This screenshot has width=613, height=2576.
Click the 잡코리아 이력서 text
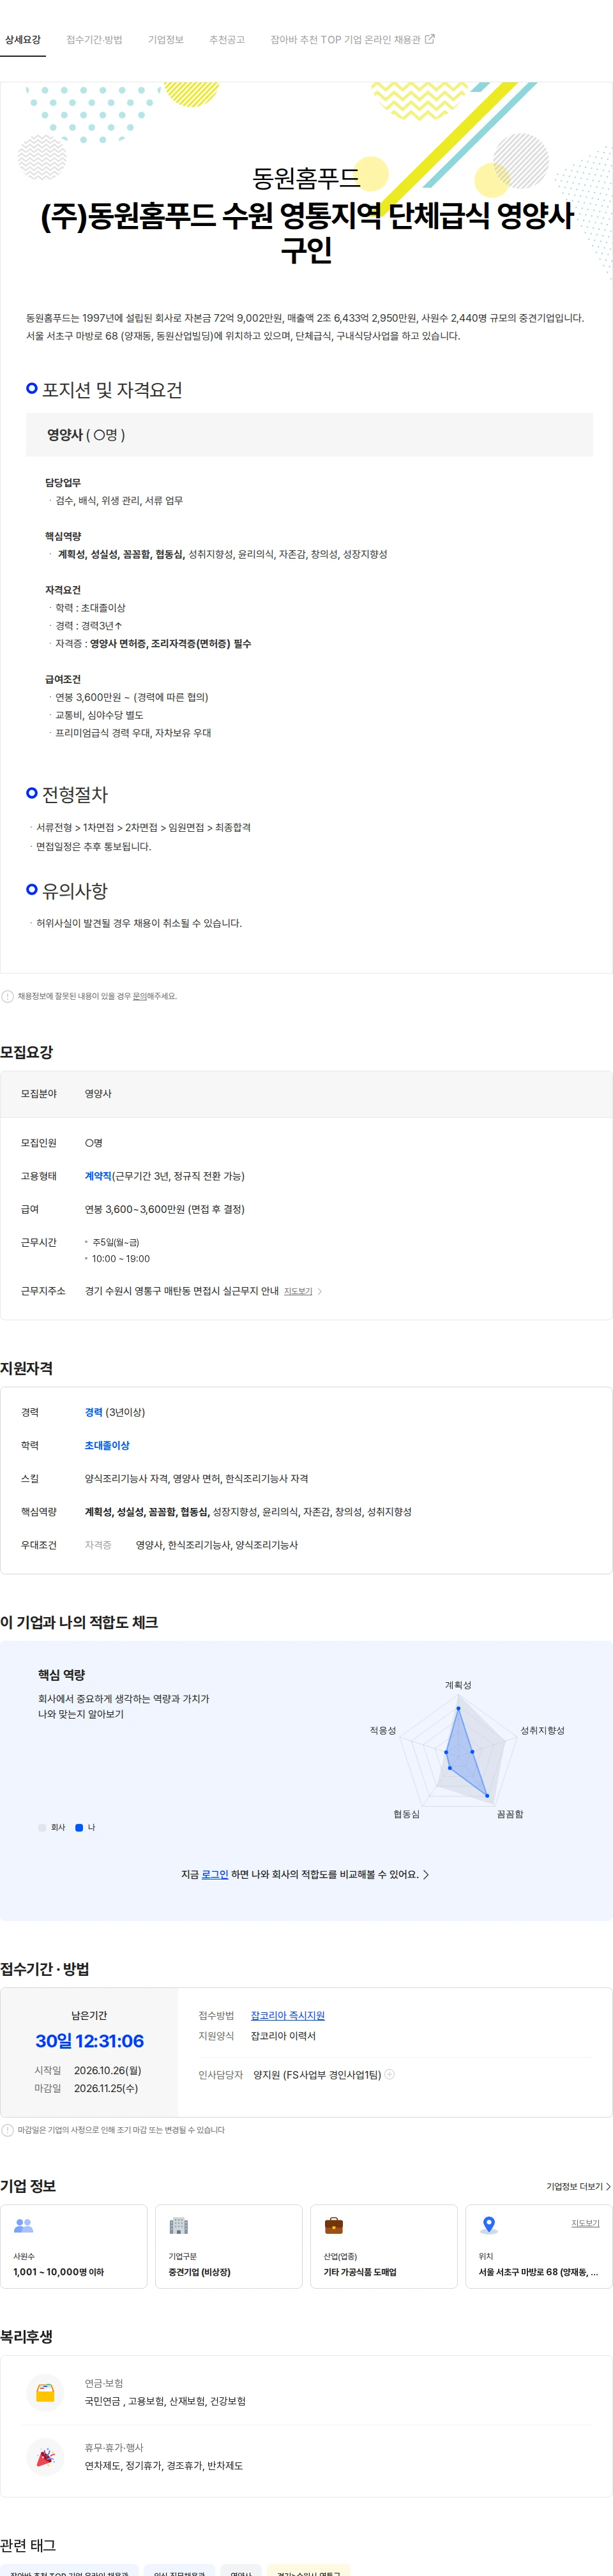tap(283, 2036)
